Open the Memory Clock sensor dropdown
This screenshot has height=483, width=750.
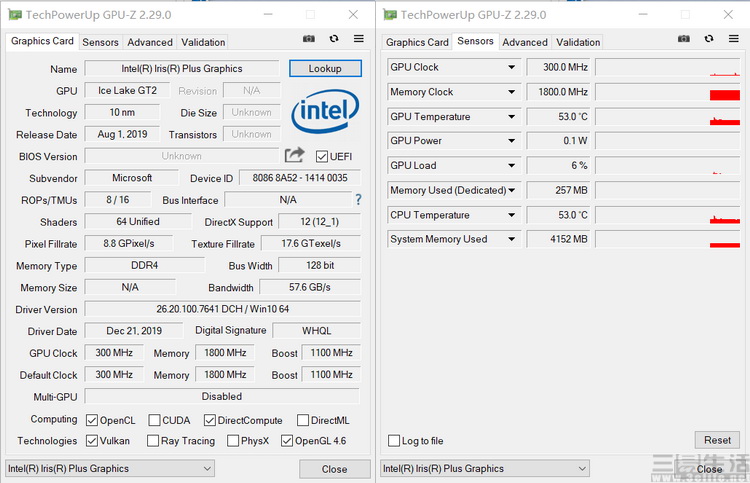tap(511, 92)
